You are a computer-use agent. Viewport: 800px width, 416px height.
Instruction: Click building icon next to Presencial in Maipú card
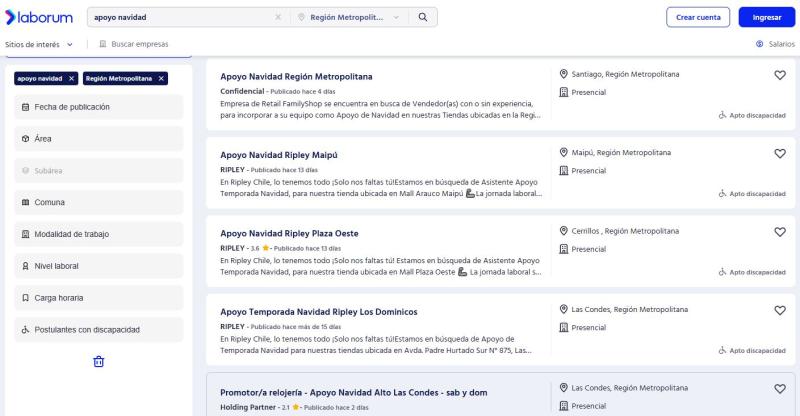pyautogui.click(x=563, y=170)
